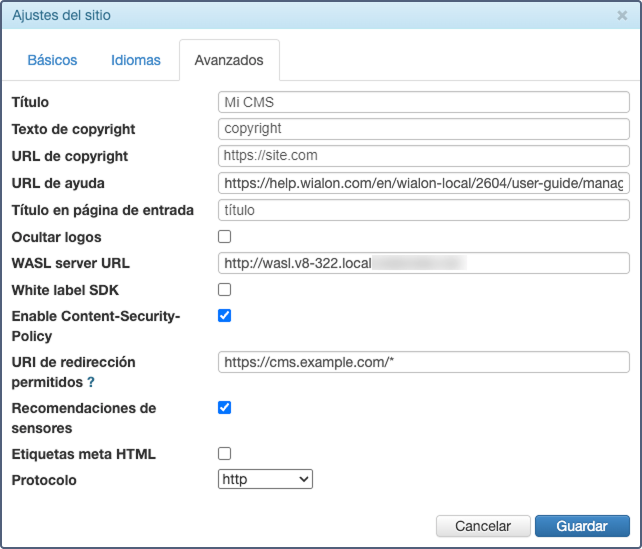Open the Protocolo dropdown
The height and width of the screenshot is (549, 642).
265,480
